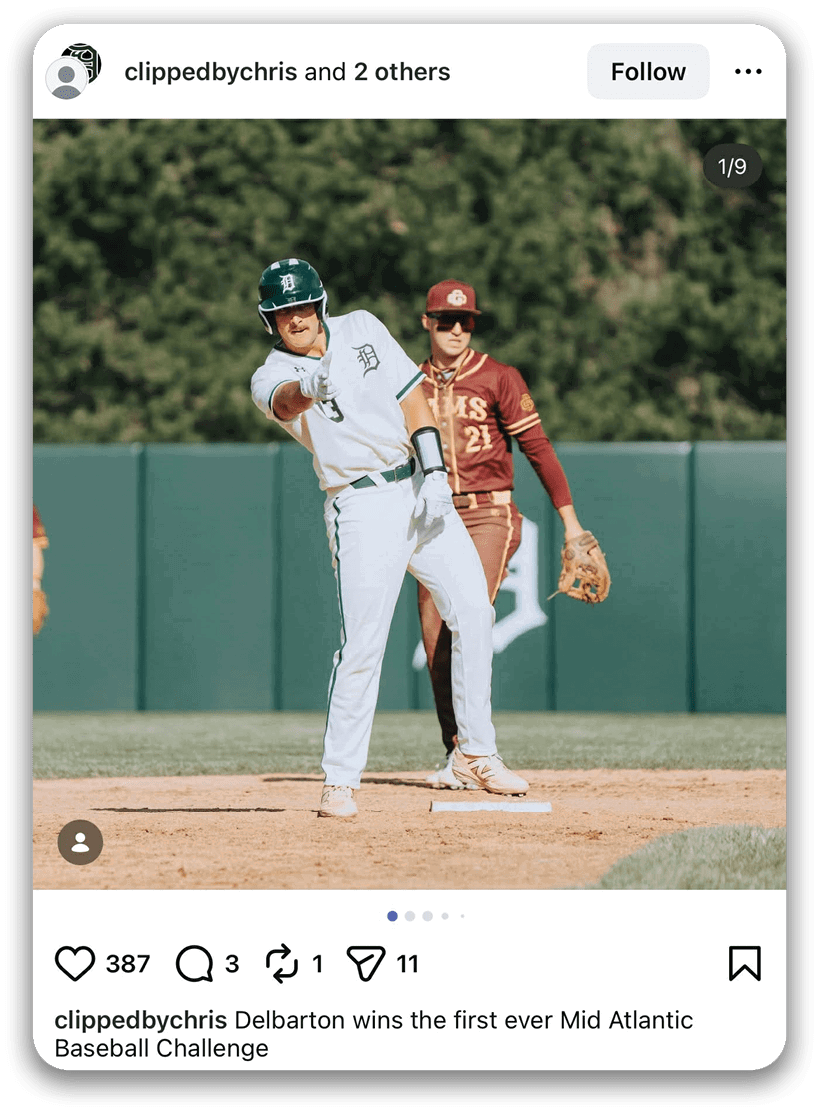Viewport: 819px width, 1112px height.
Task: View the 387 likes count
Action: tap(128, 964)
